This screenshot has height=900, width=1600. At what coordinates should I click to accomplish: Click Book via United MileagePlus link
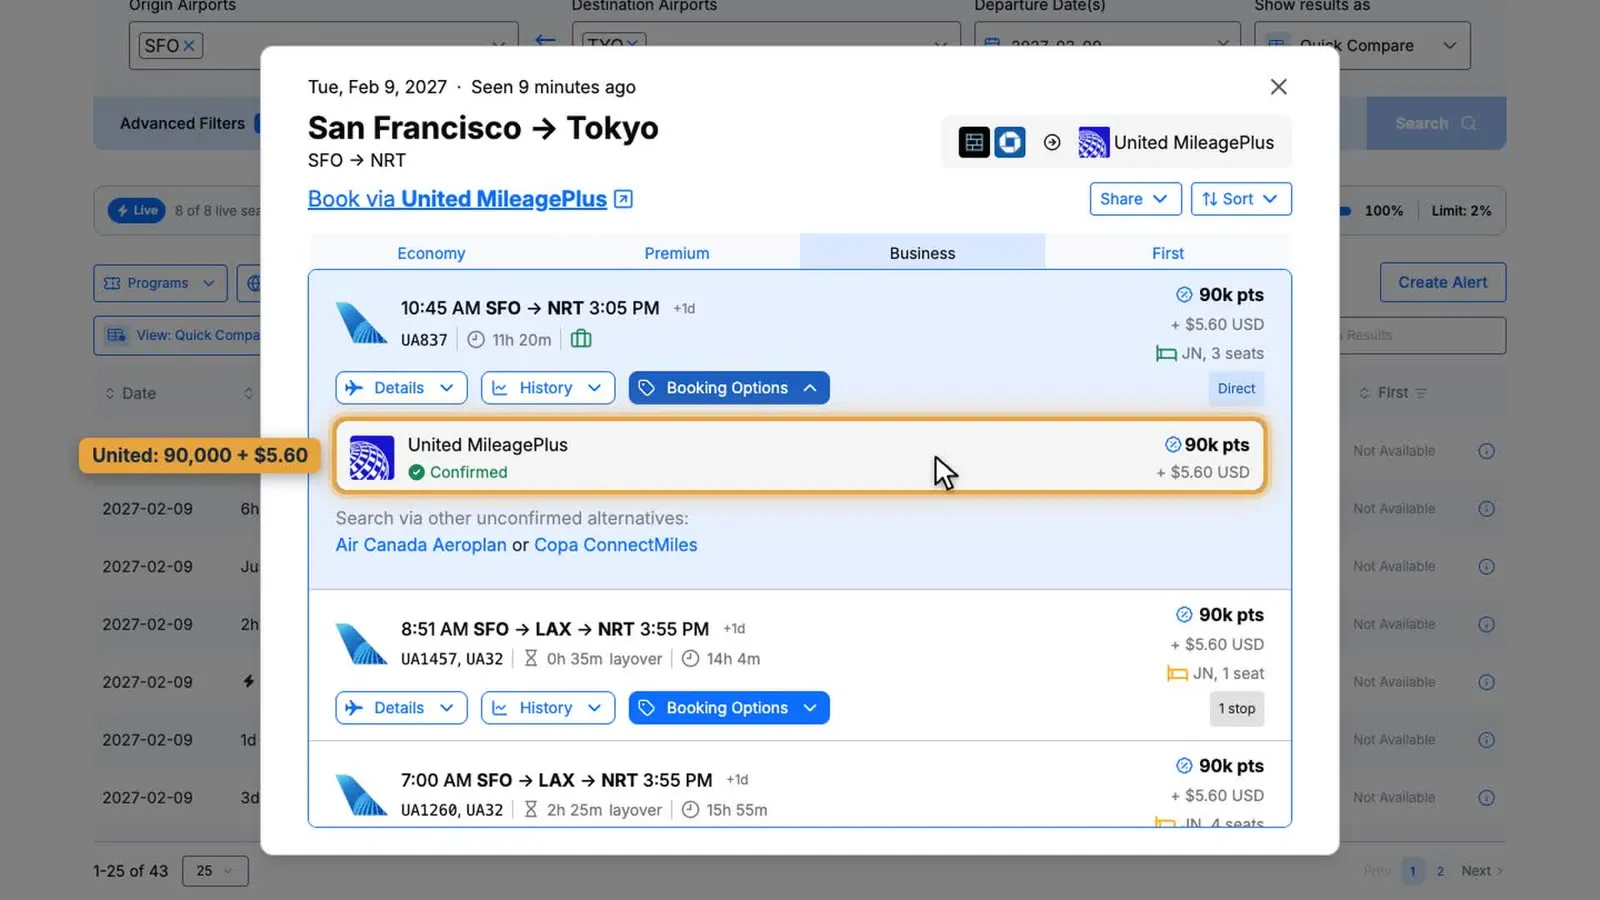(x=457, y=199)
